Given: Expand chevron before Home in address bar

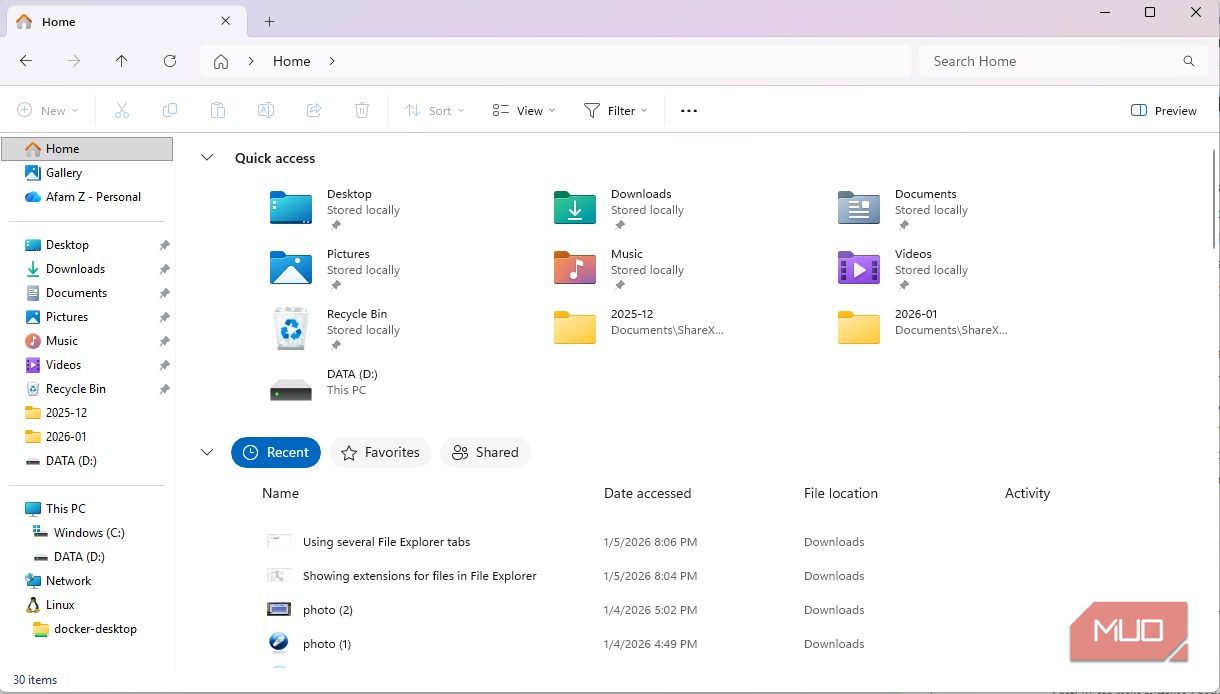Looking at the screenshot, I should pos(251,61).
